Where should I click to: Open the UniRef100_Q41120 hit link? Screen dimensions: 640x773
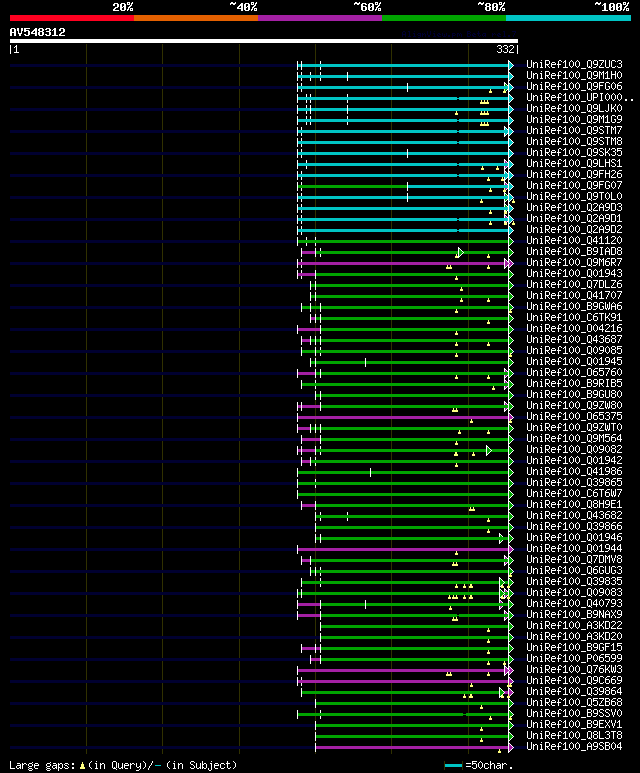pyautogui.click(x=574, y=241)
